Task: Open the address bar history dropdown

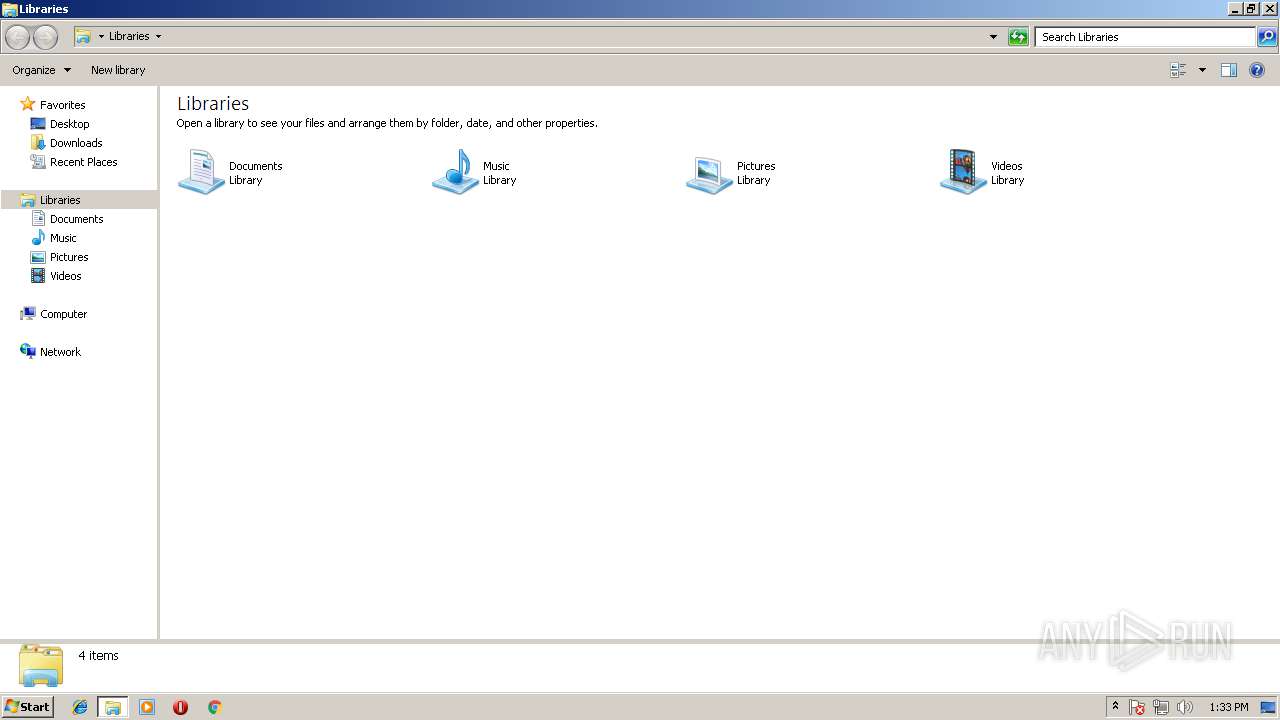Action: pyautogui.click(x=993, y=37)
